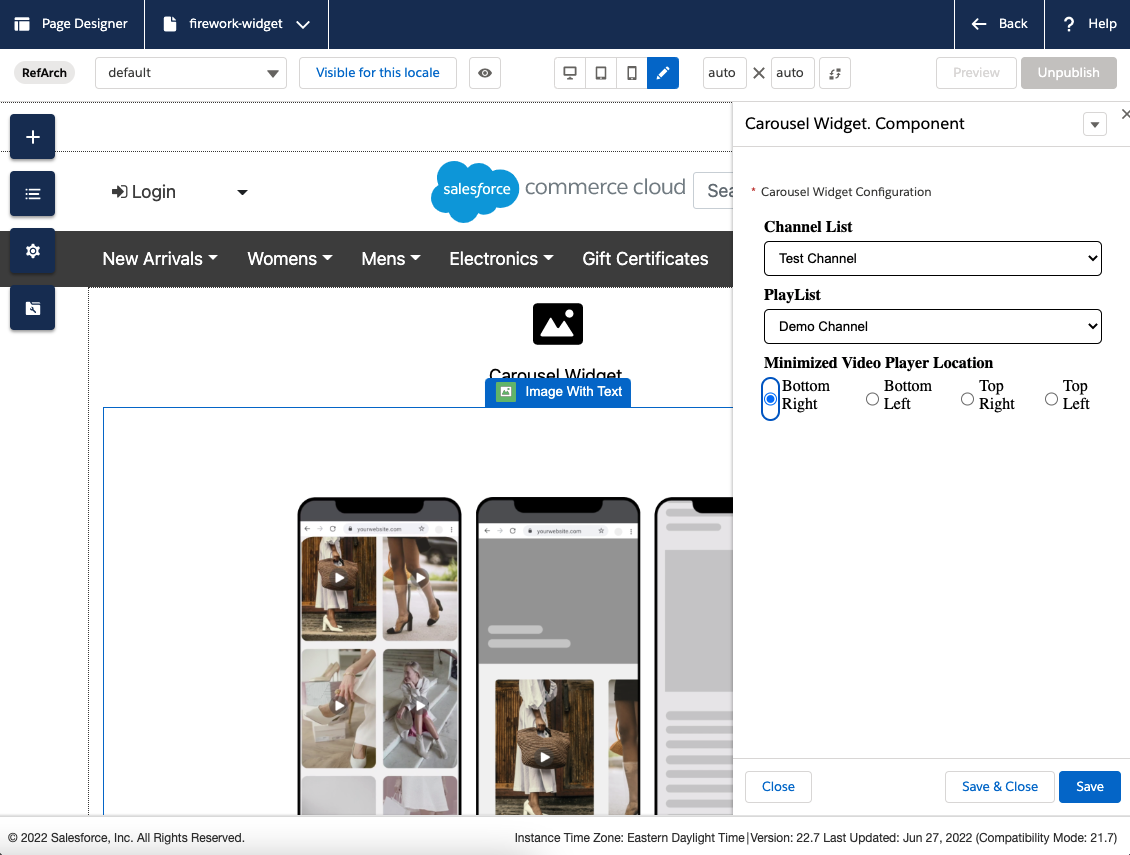Click in the viewport width auto field
The width and height of the screenshot is (1130, 855).
point(724,73)
